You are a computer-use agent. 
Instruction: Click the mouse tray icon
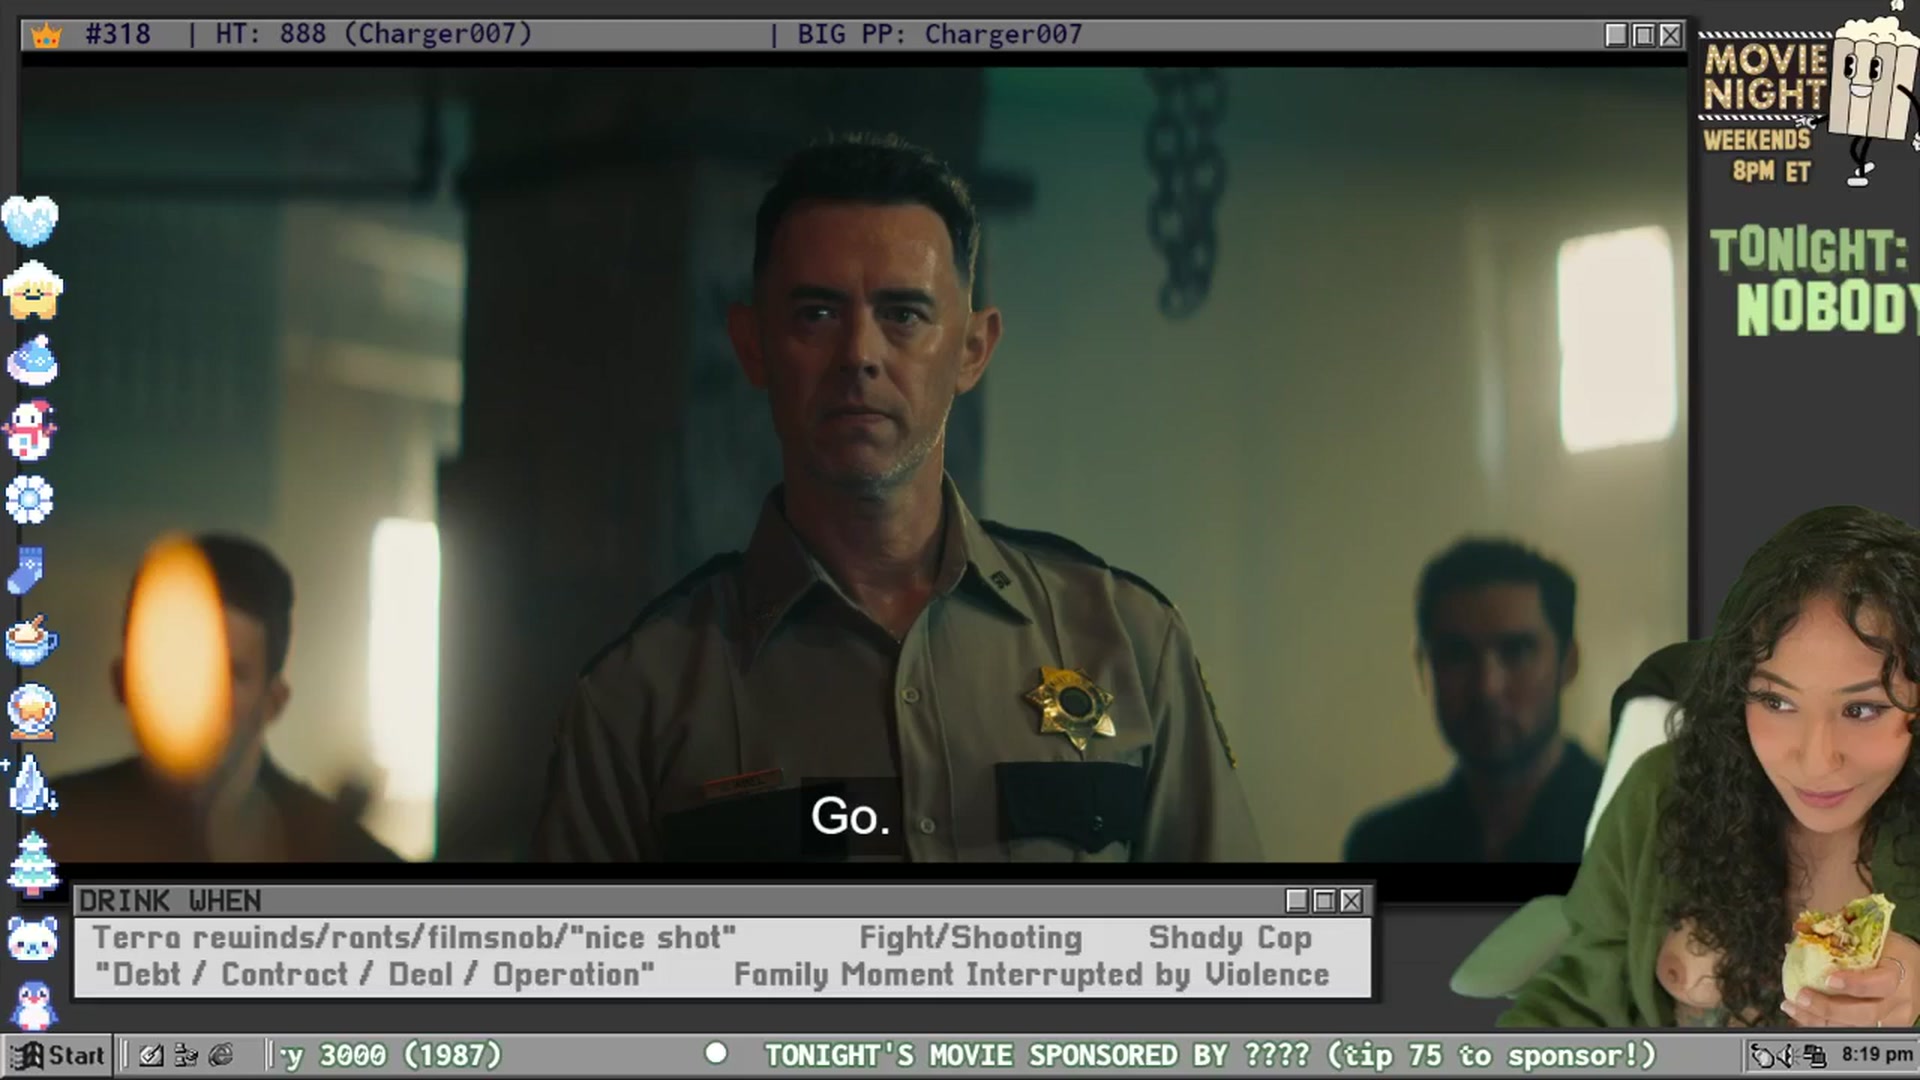[1762, 1055]
